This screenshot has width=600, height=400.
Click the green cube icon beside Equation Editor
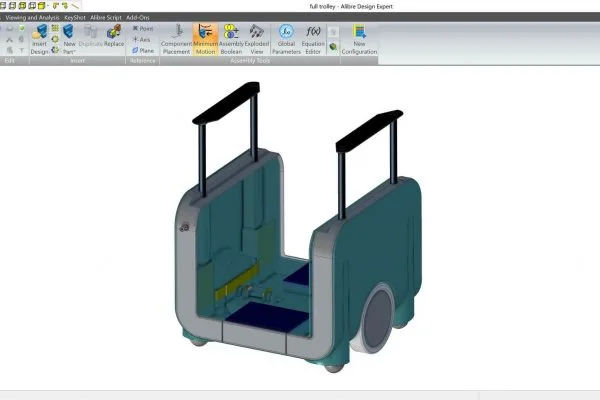(333, 47)
